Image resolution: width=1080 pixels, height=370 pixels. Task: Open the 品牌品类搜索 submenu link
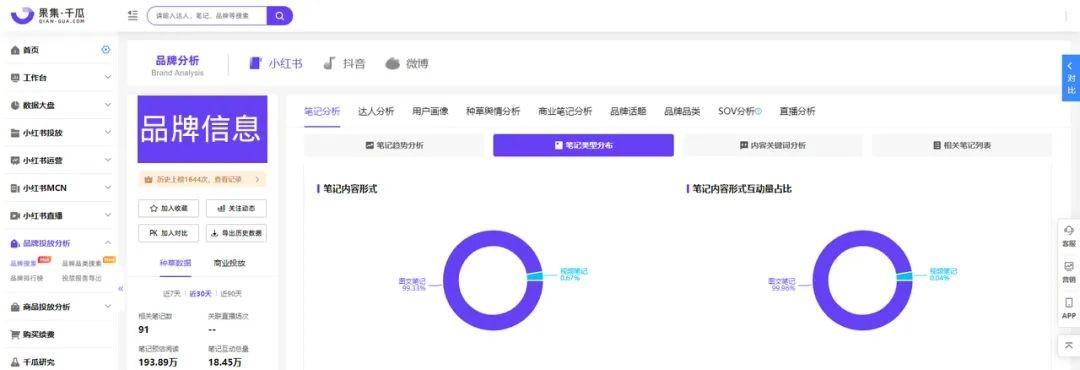(82, 263)
